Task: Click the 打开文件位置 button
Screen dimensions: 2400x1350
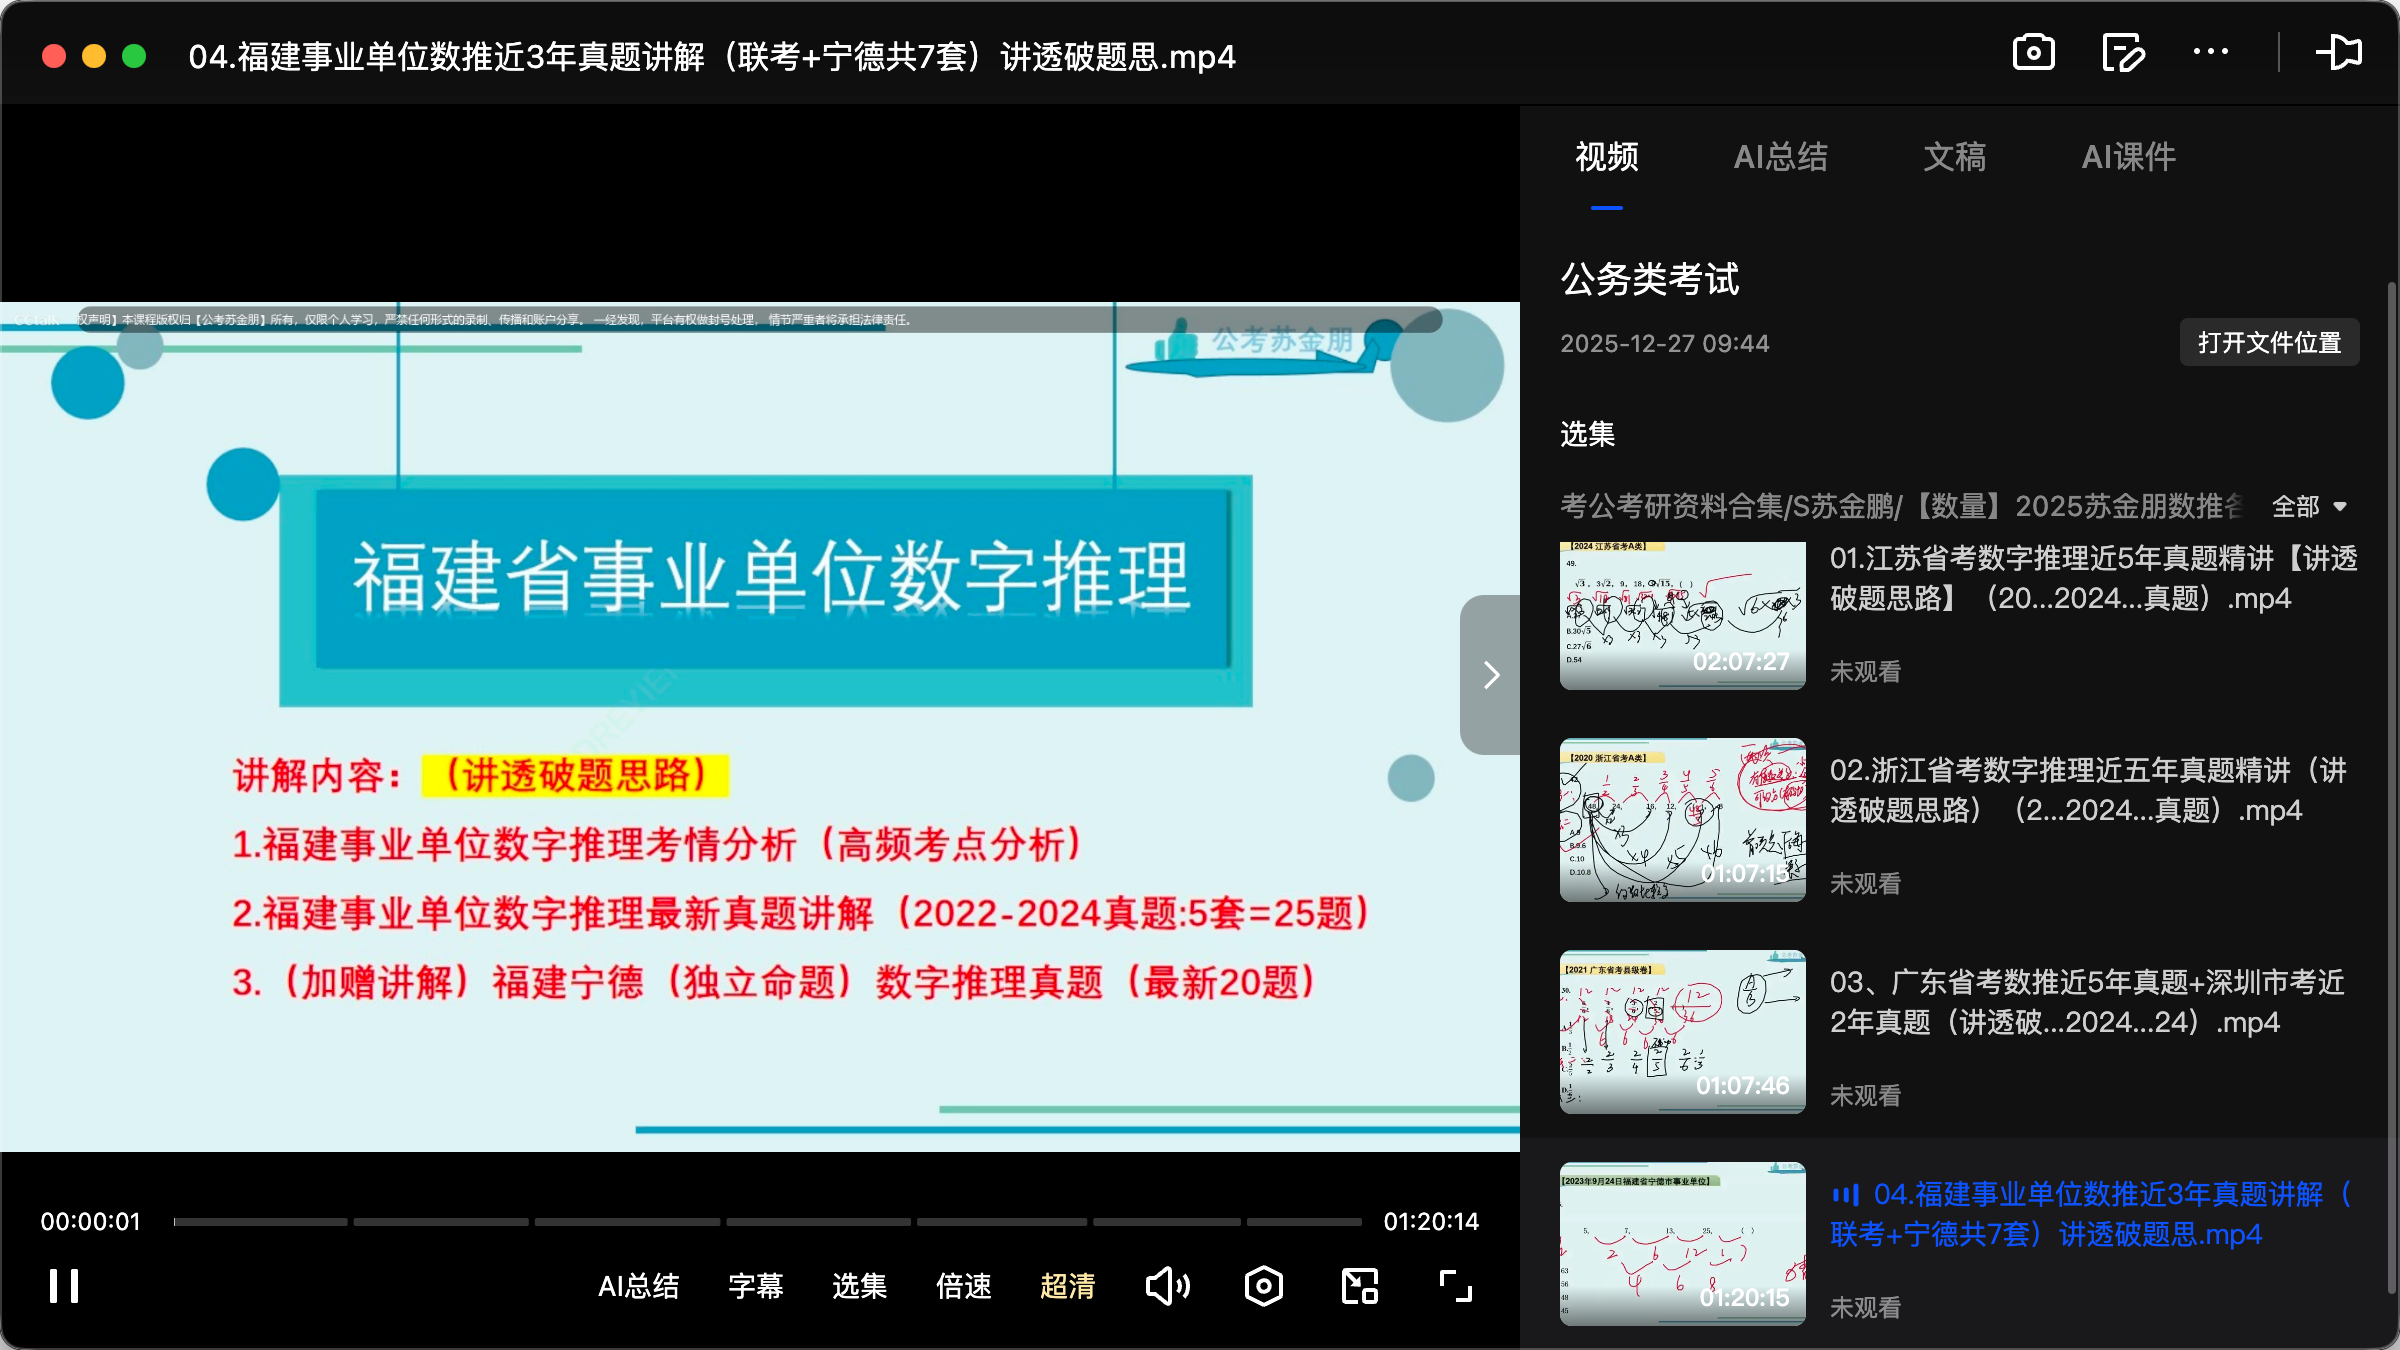Action: coord(2268,342)
